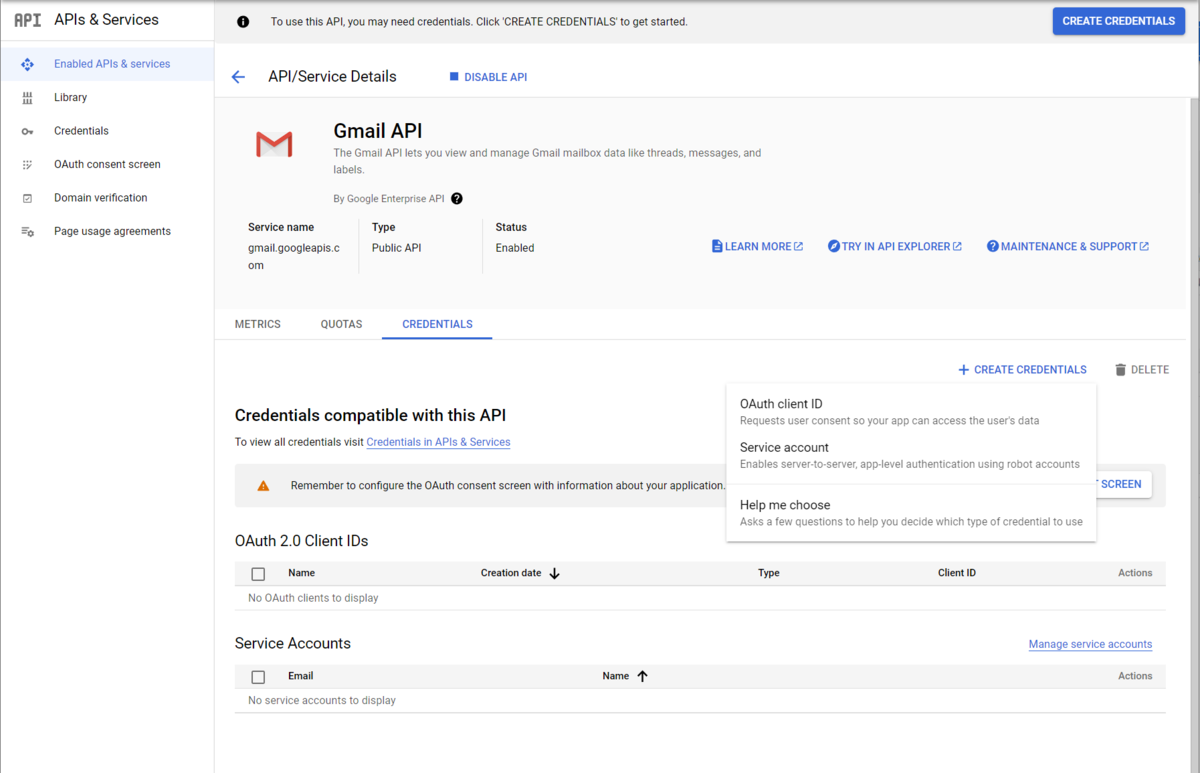Open Credentials in APIs & Services link
Screen dimensions: 1200x773
point(438,442)
